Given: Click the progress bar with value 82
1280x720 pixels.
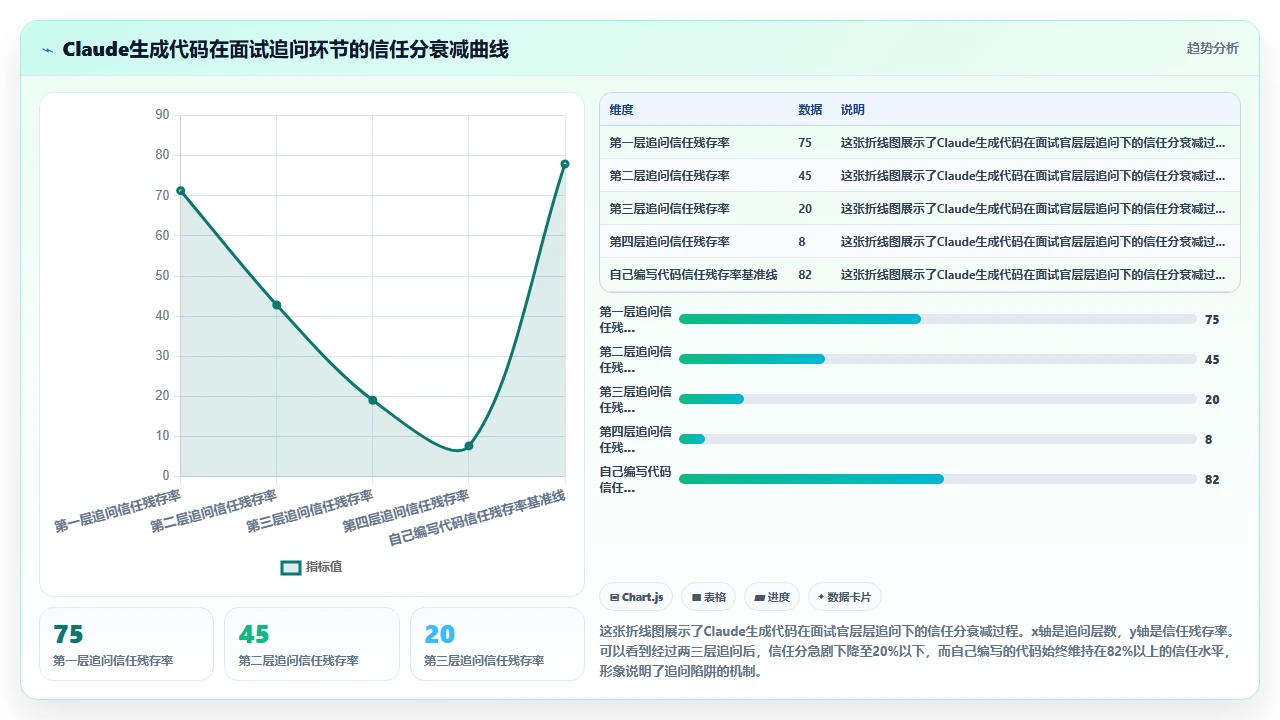Looking at the screenshot, I should coord(938,479).
